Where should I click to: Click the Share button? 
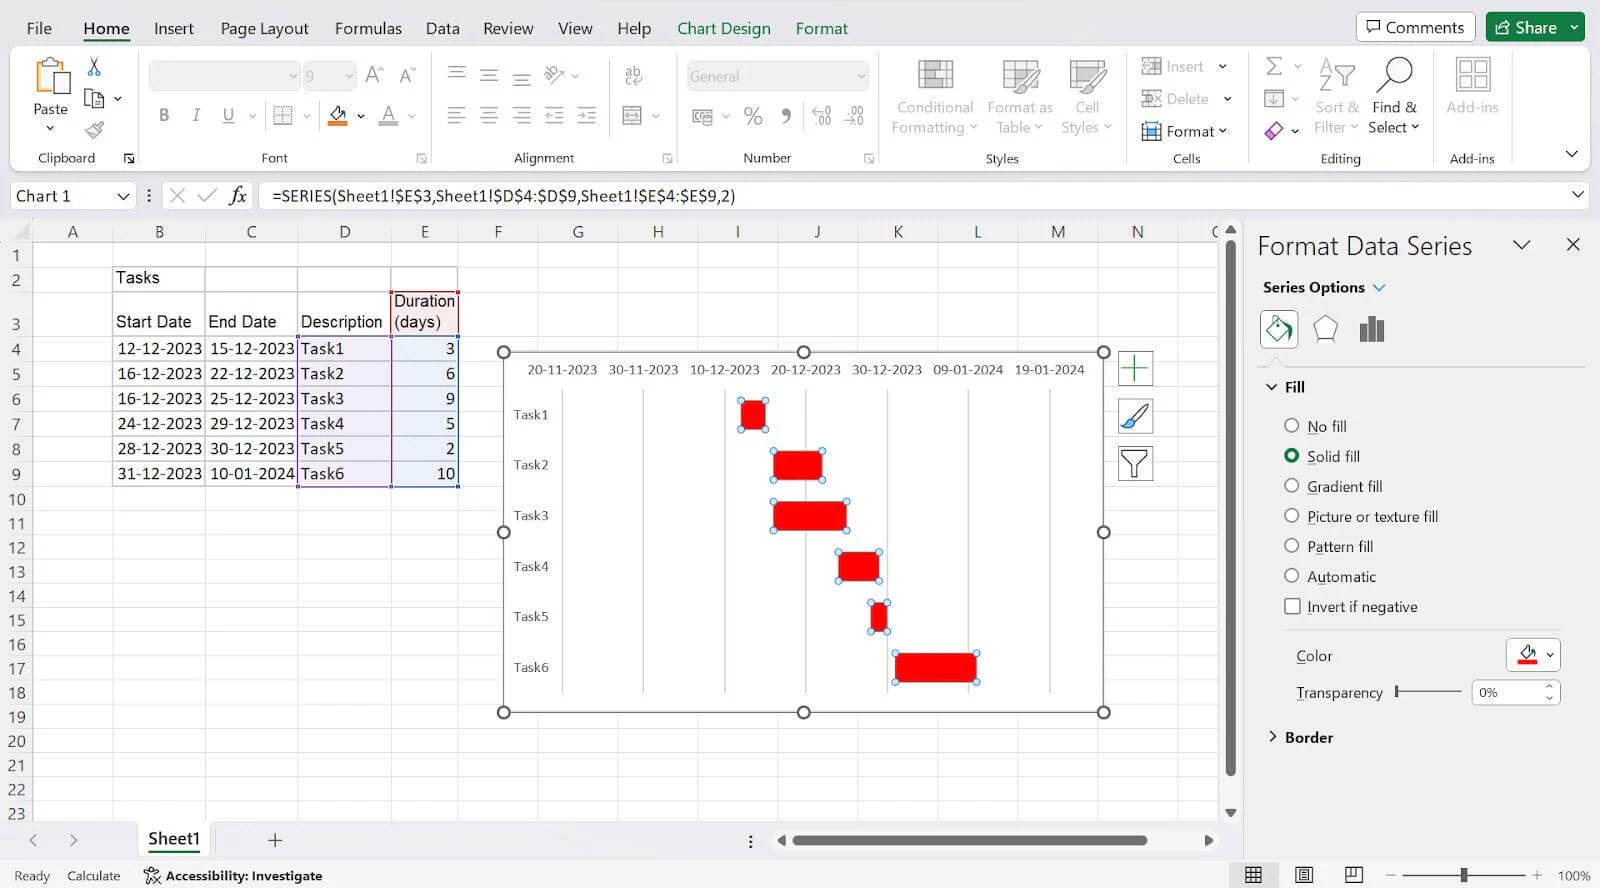point(1525,27)
